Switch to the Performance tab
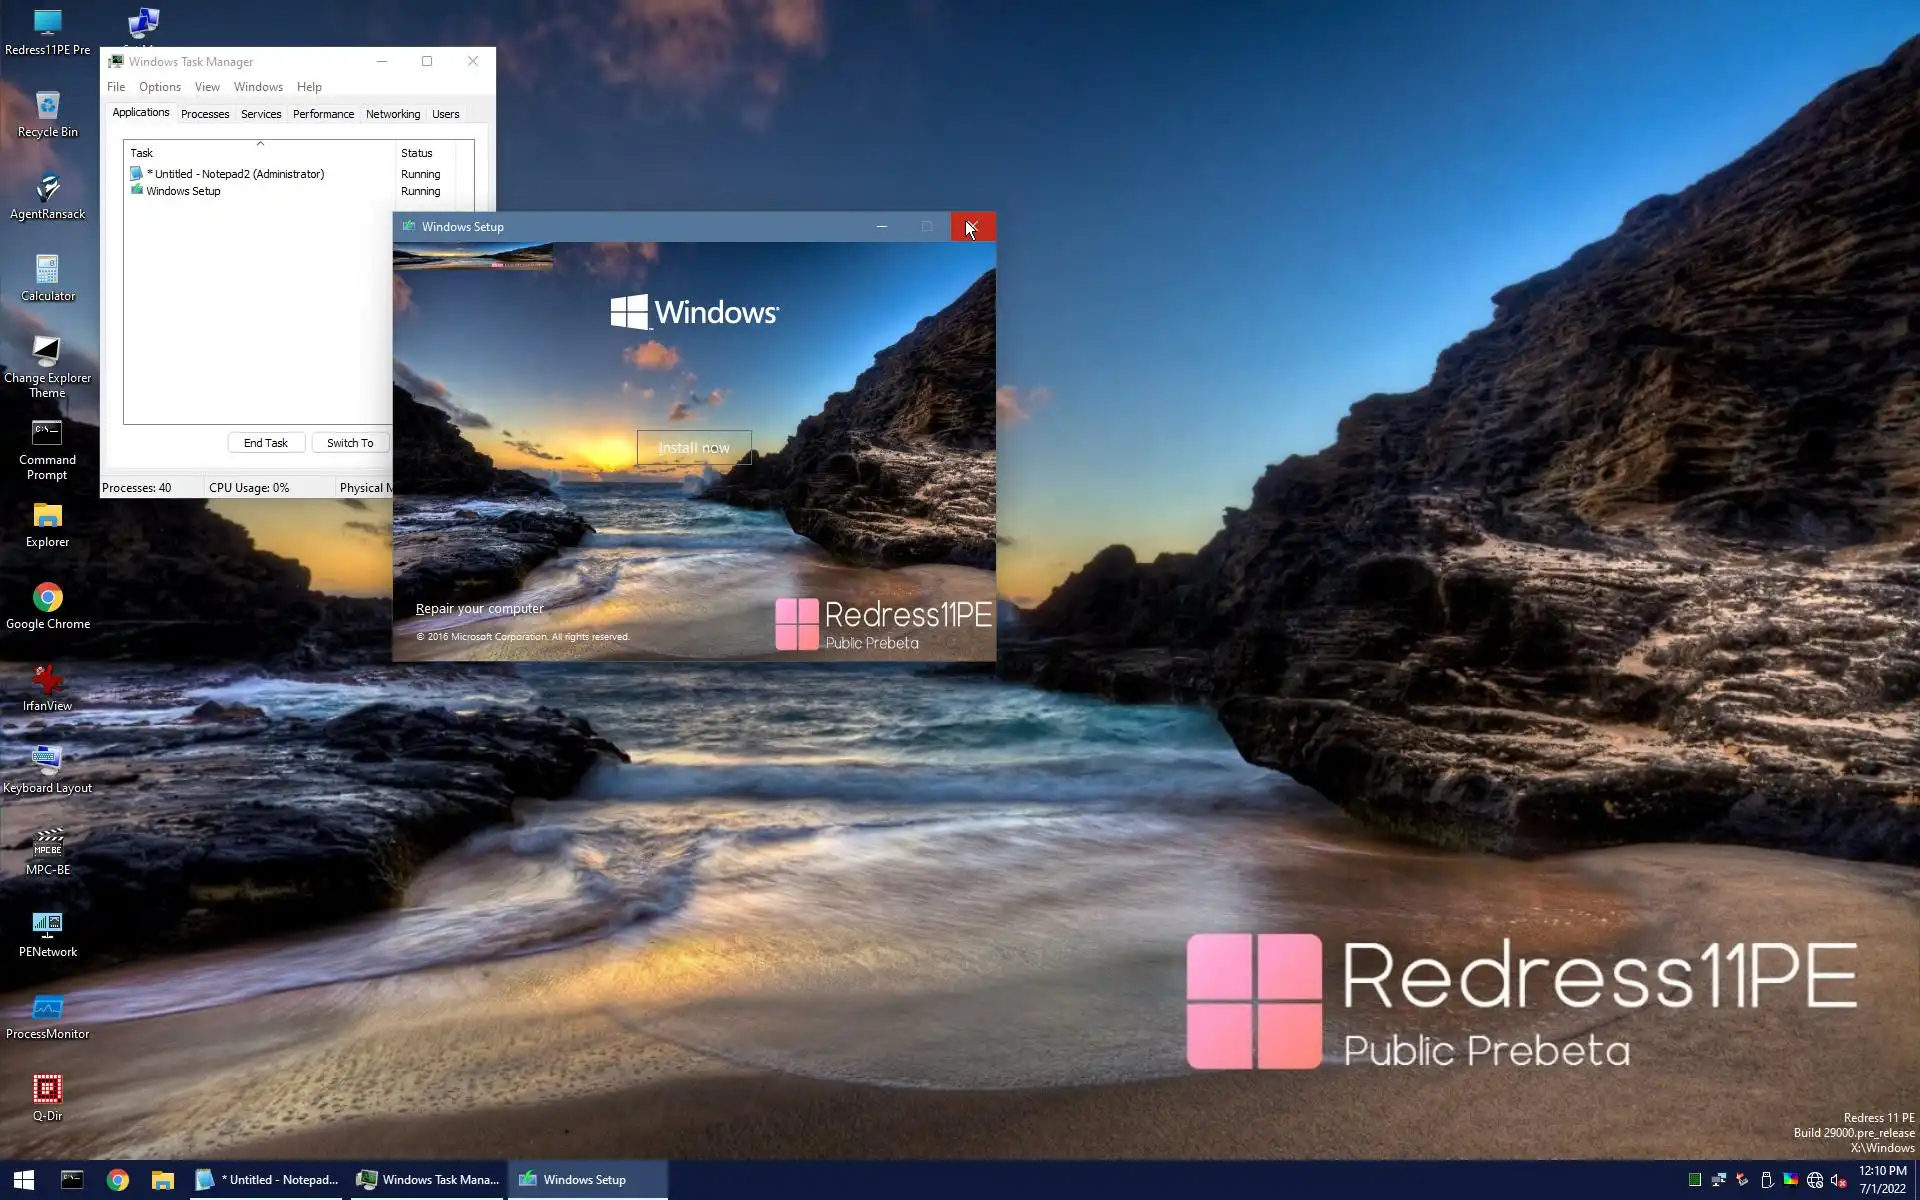Image resolution: width=1920 pixels, height=1200 pixels. pos(323,114)
